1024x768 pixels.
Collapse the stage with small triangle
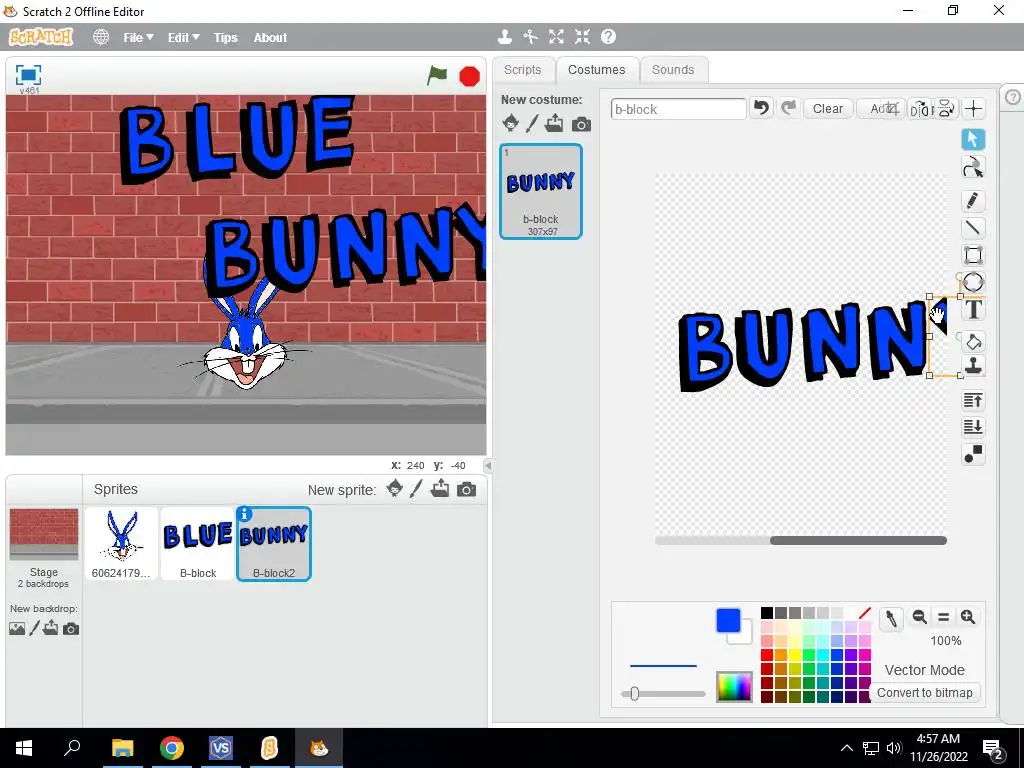coord(488,466)
